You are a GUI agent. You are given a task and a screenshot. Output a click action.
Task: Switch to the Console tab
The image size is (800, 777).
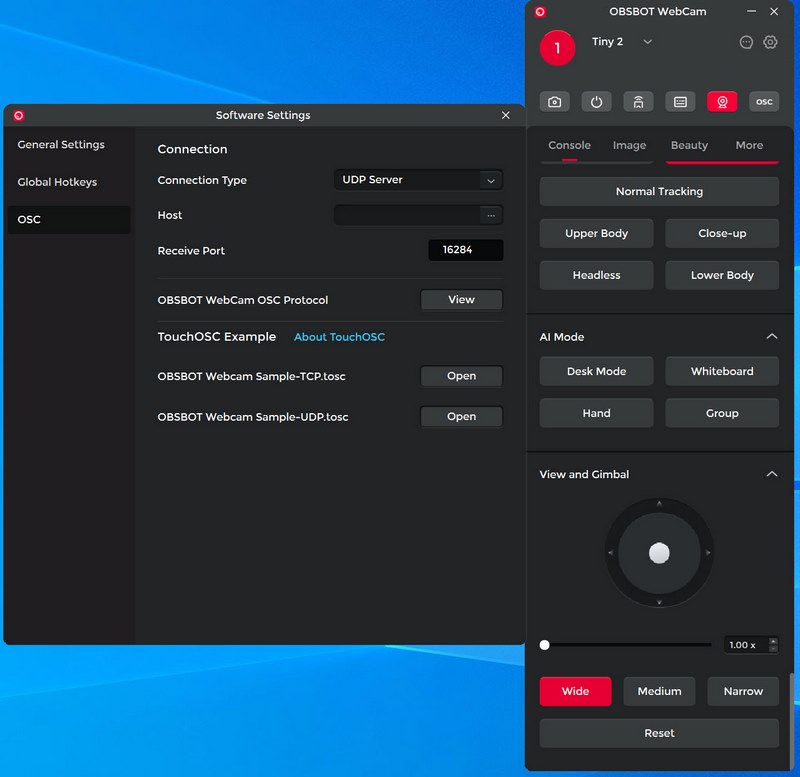pos(569,145)
